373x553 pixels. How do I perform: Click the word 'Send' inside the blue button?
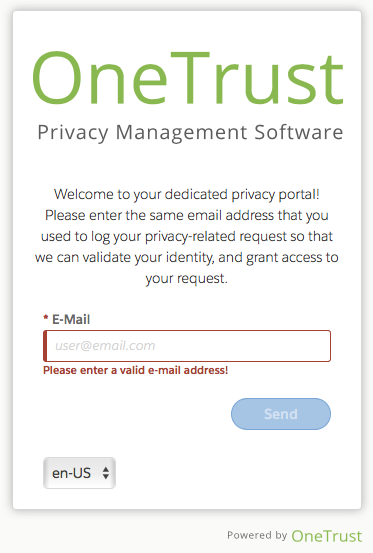(281, 414)
